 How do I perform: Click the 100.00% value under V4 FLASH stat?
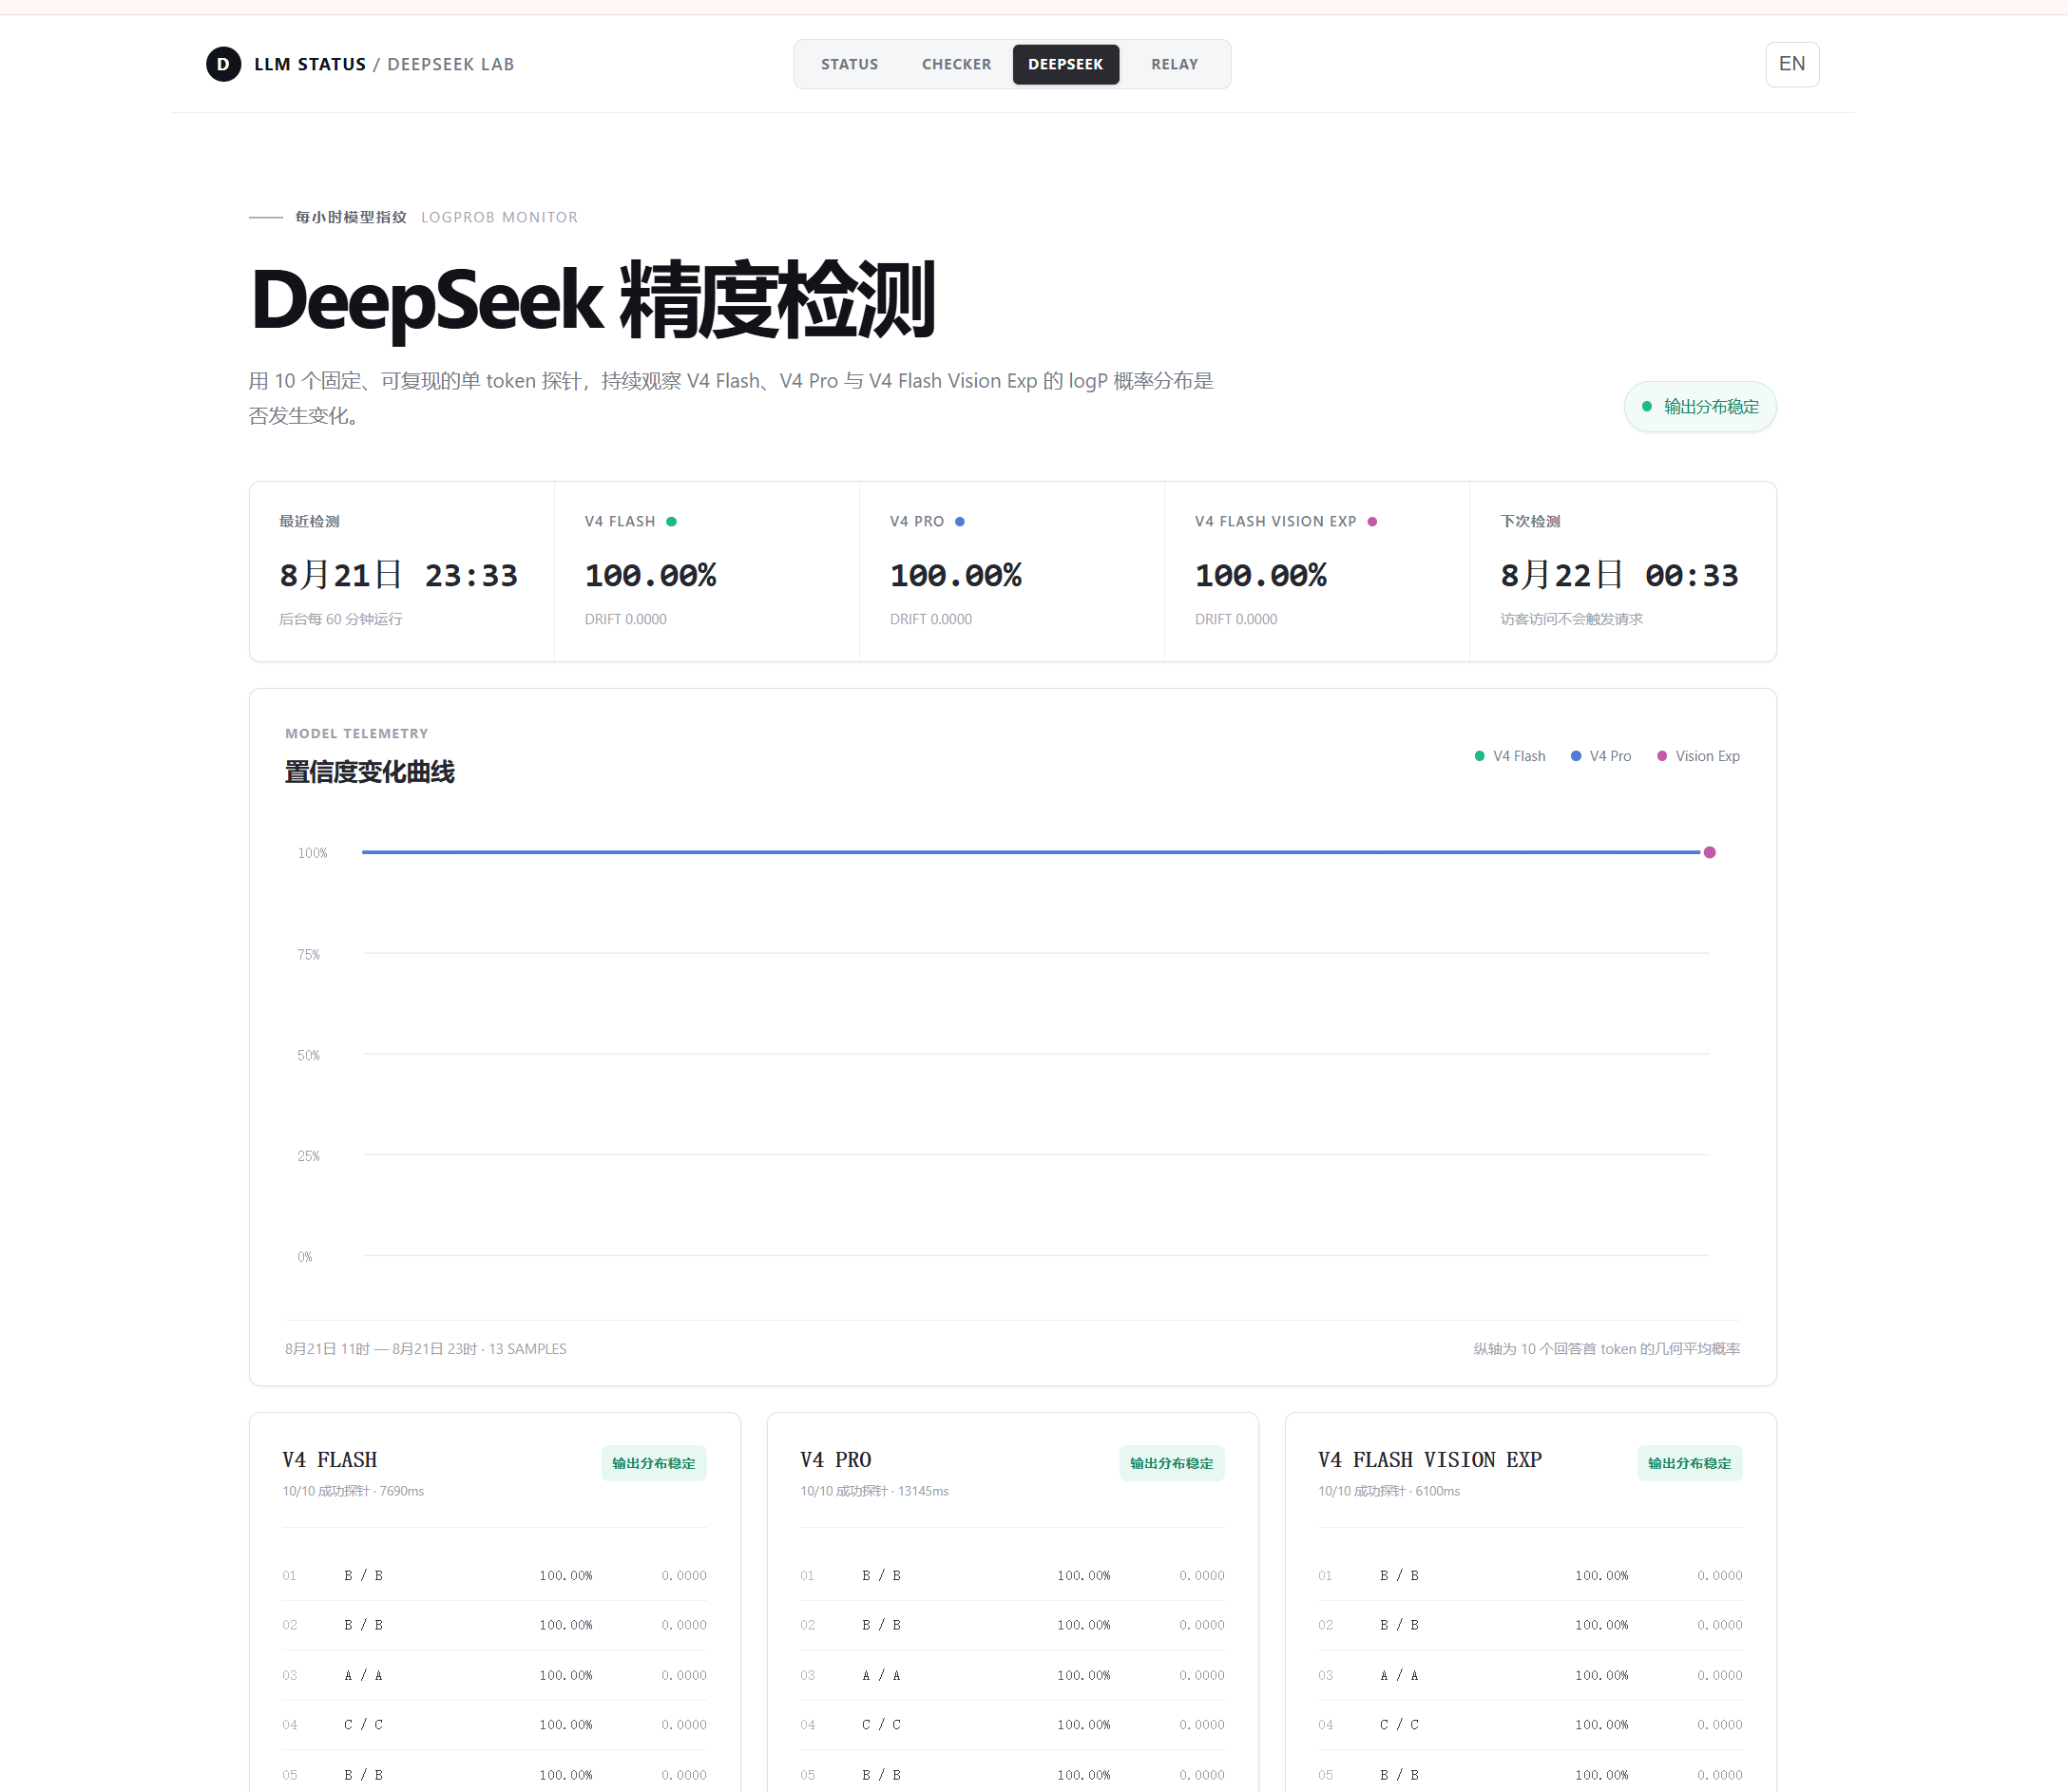click(x=651, y=575)
